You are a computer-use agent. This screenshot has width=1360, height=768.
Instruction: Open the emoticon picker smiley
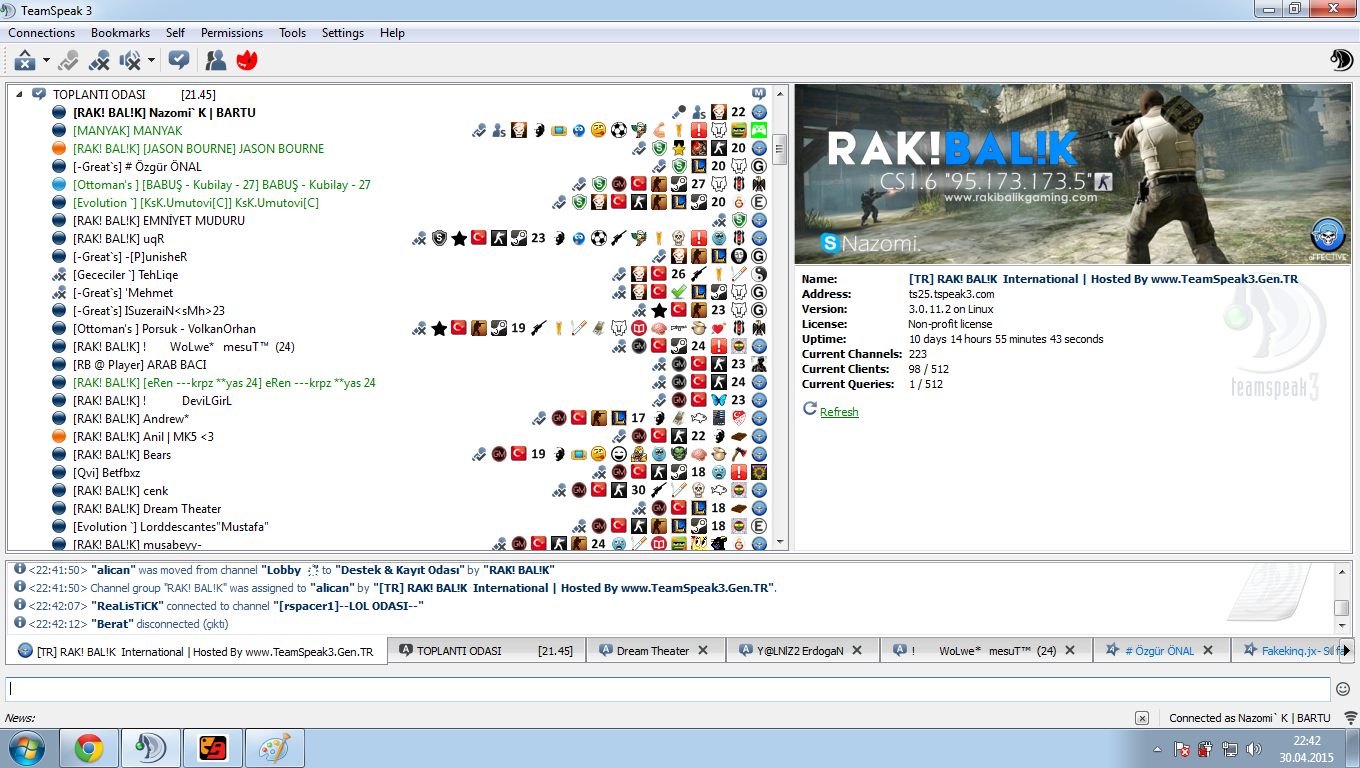[x=1343, y=689]
